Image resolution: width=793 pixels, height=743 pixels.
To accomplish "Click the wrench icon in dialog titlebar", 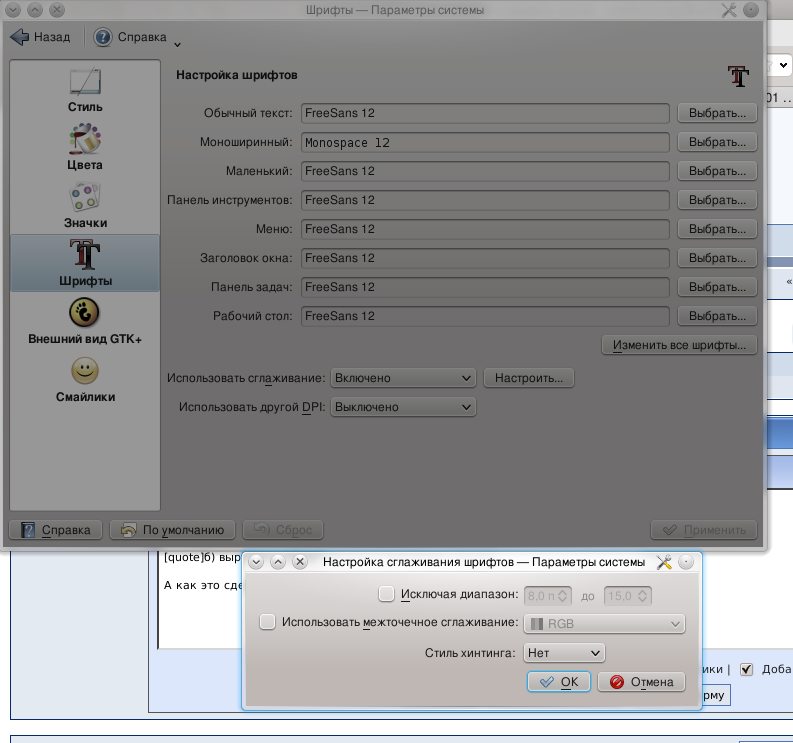I will [664, 562].
